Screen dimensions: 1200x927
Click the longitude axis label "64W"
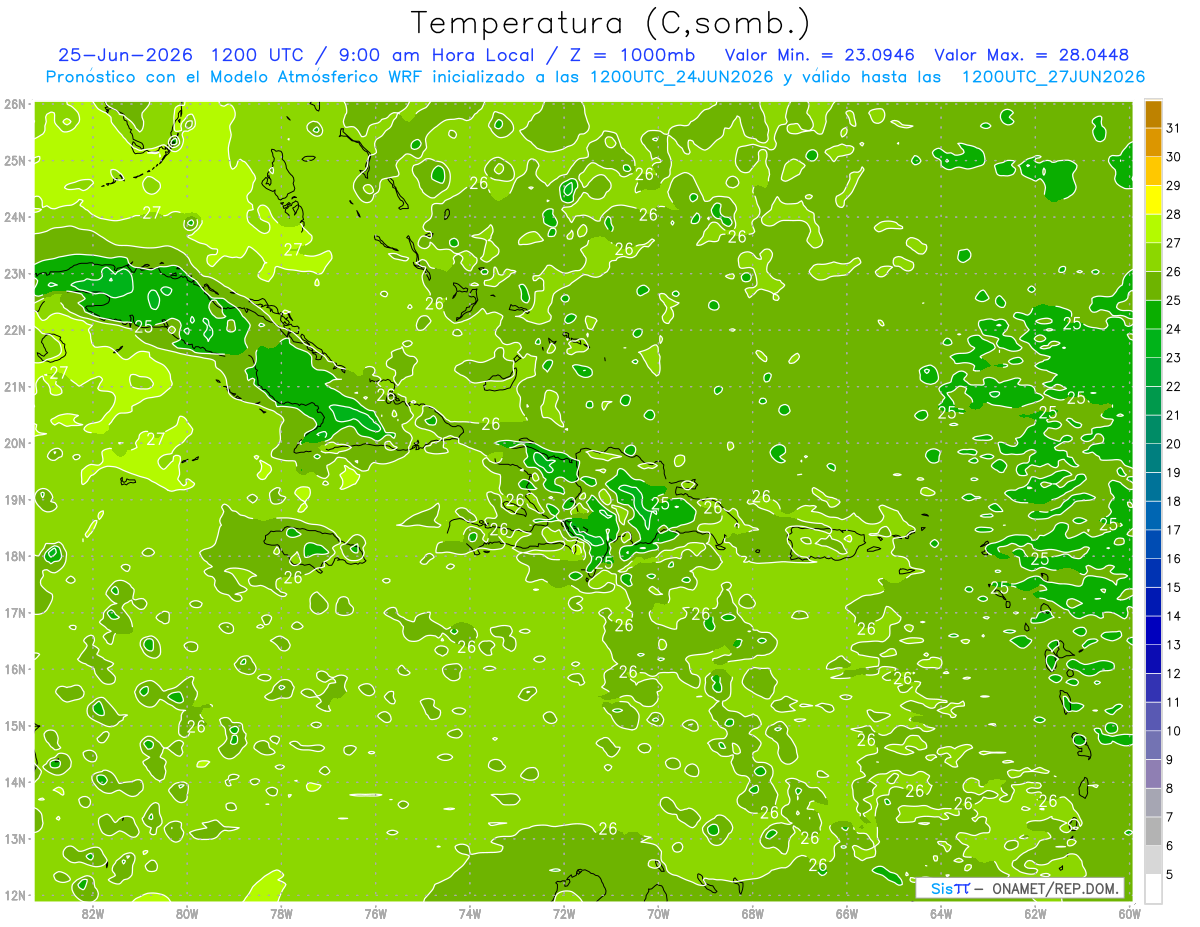[940, 913]
